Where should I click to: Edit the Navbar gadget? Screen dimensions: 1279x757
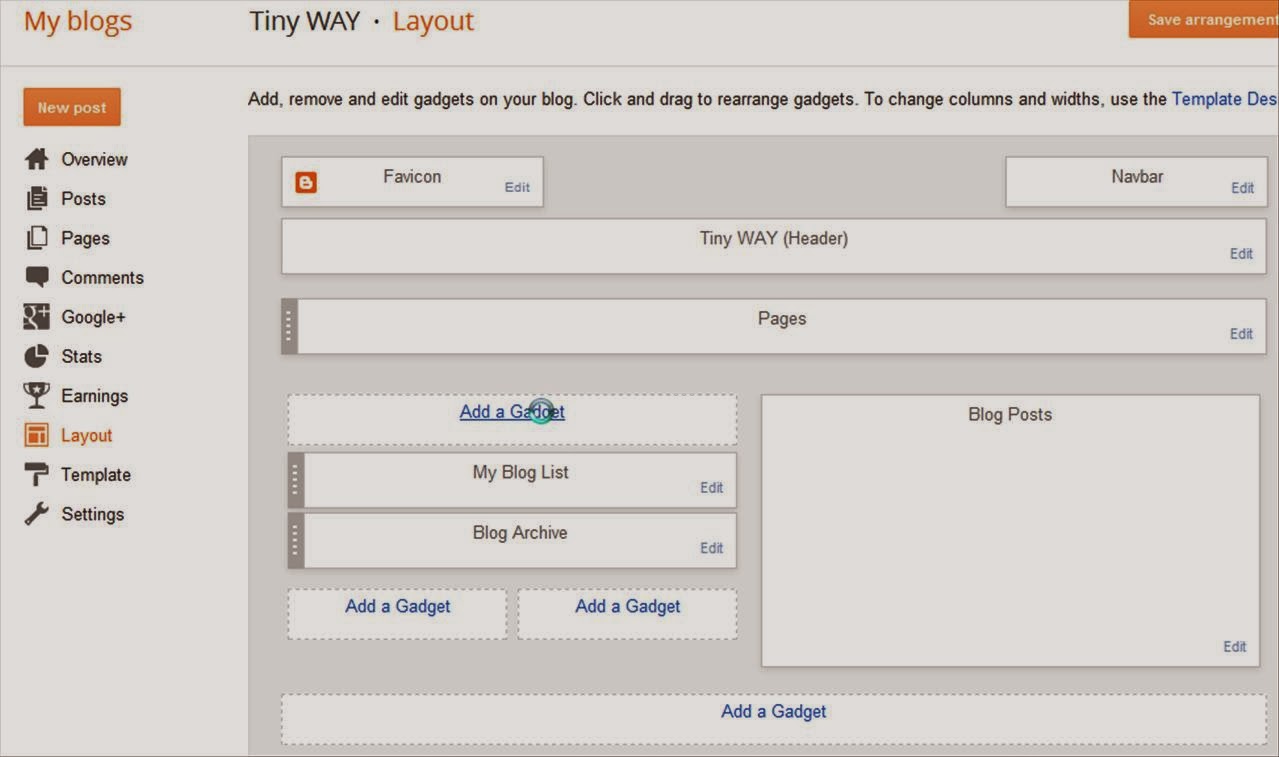tap(1242, 187)
